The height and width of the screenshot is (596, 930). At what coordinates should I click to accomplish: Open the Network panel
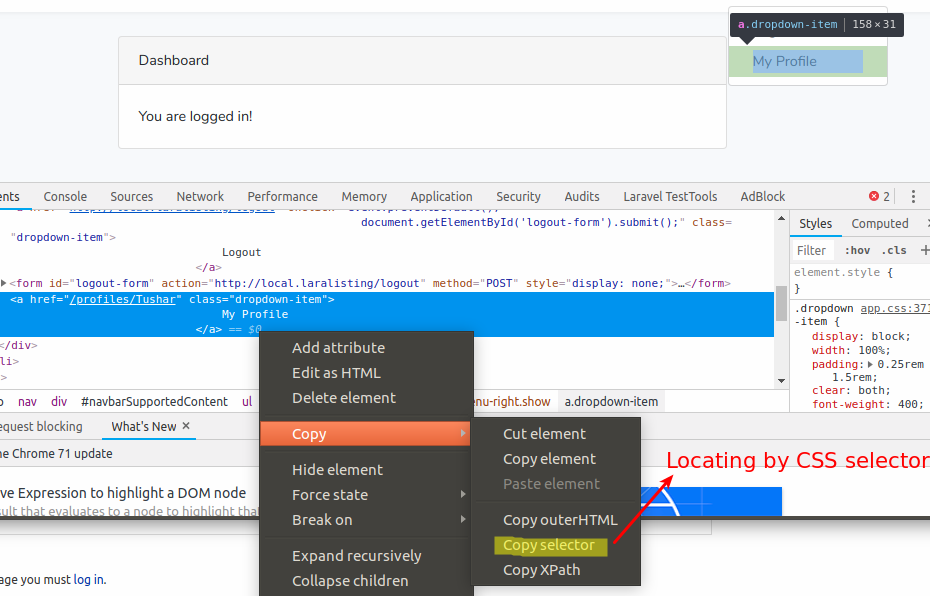tap(200, 196)
